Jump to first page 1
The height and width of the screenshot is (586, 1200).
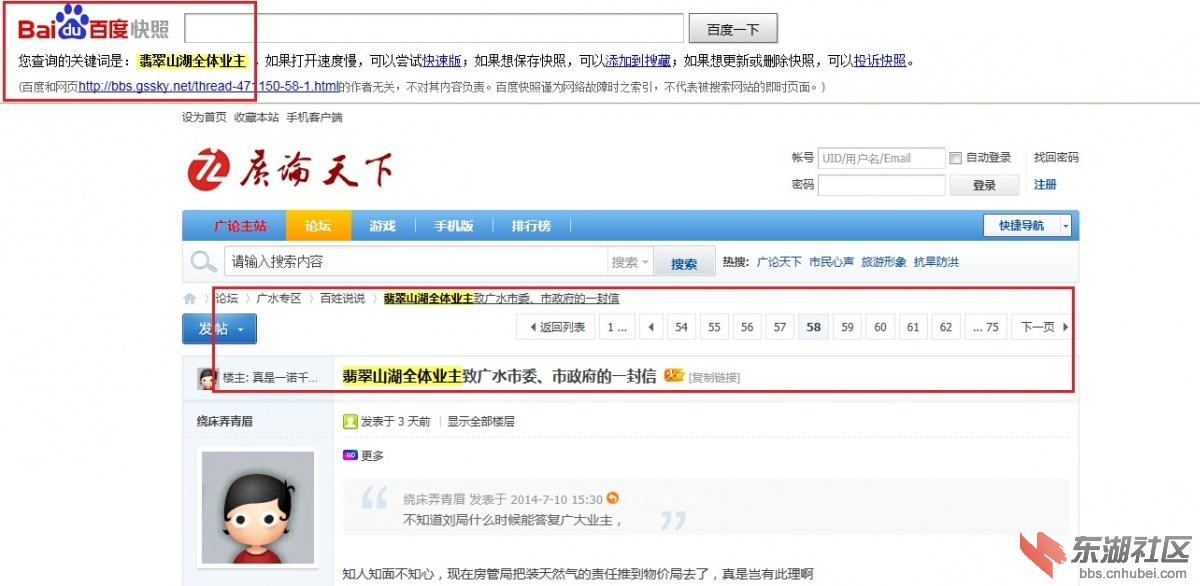pos(617,327)
